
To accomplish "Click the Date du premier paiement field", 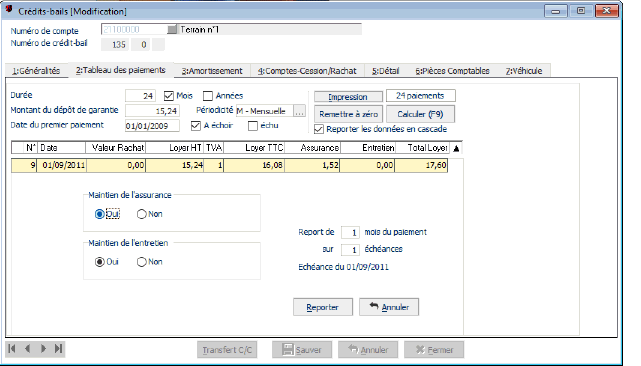I will click(152, 126).
